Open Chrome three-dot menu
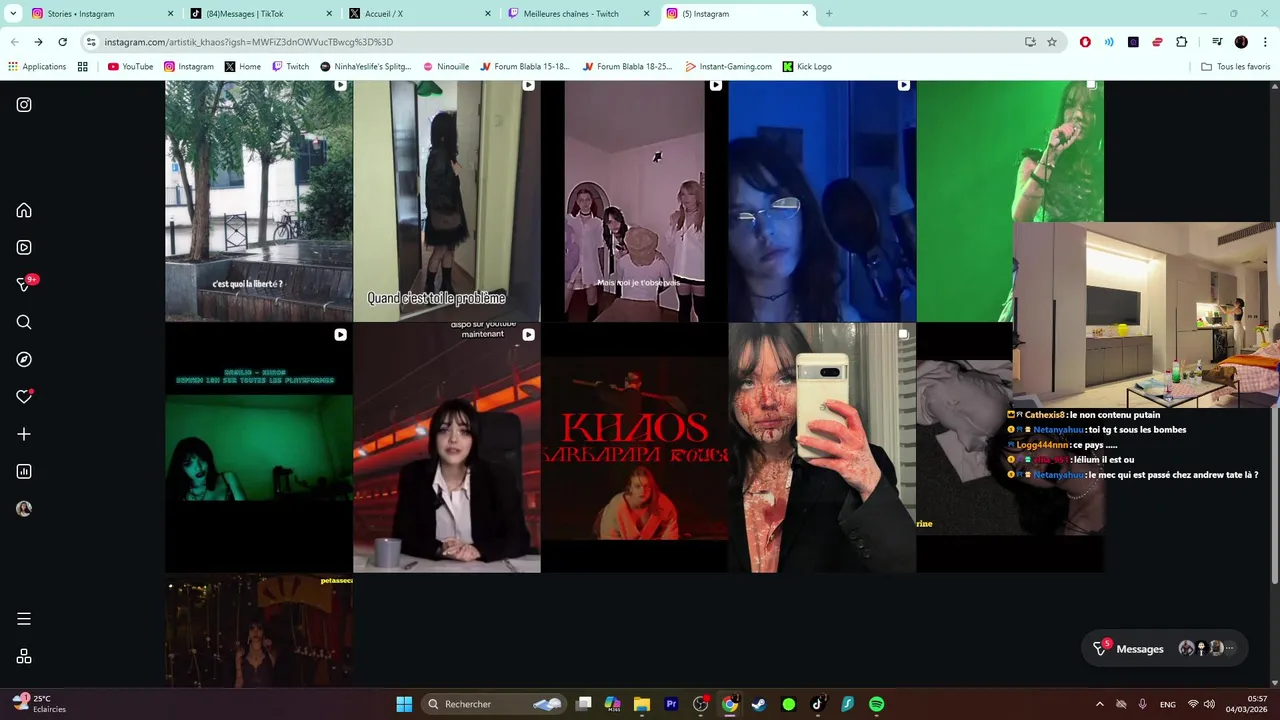The width and height of the screenshot is (1280, 720). 1265,42
